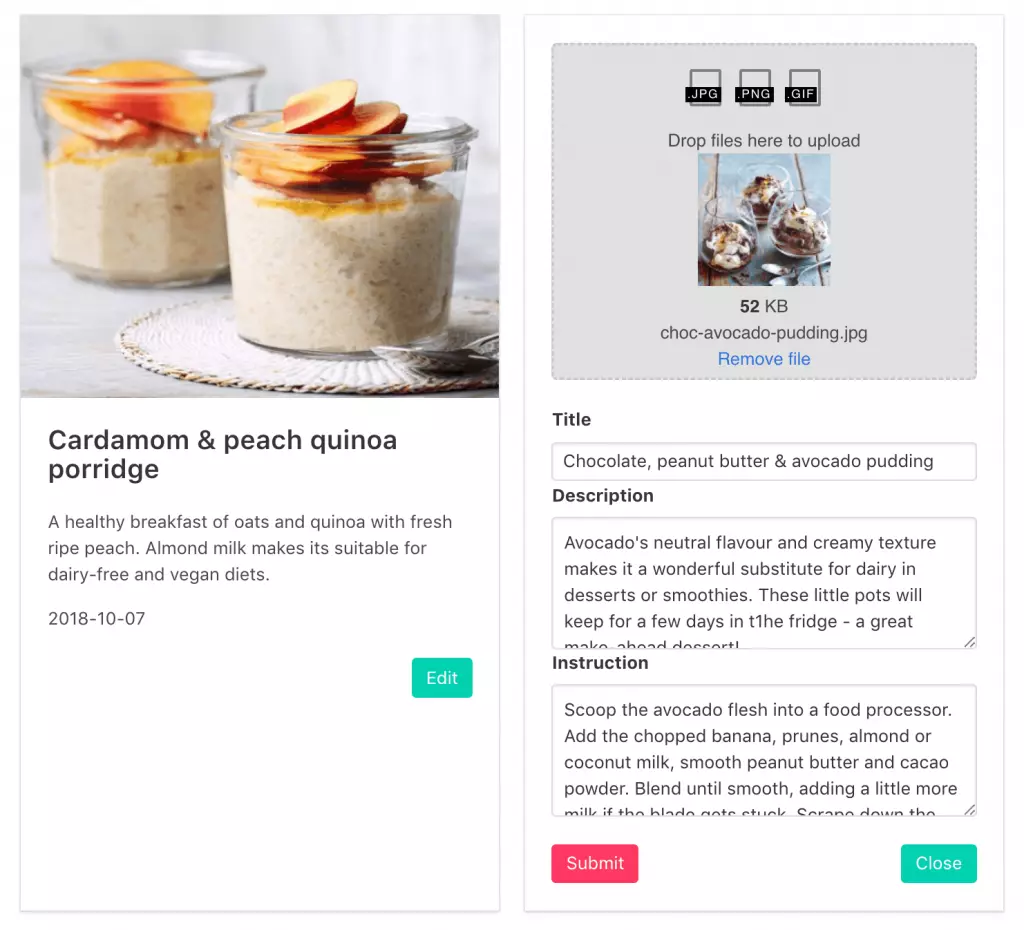The width and height of the screenshot is (1024, 930).
Task: Close the recipe form
Action: (x=938, y=863)
